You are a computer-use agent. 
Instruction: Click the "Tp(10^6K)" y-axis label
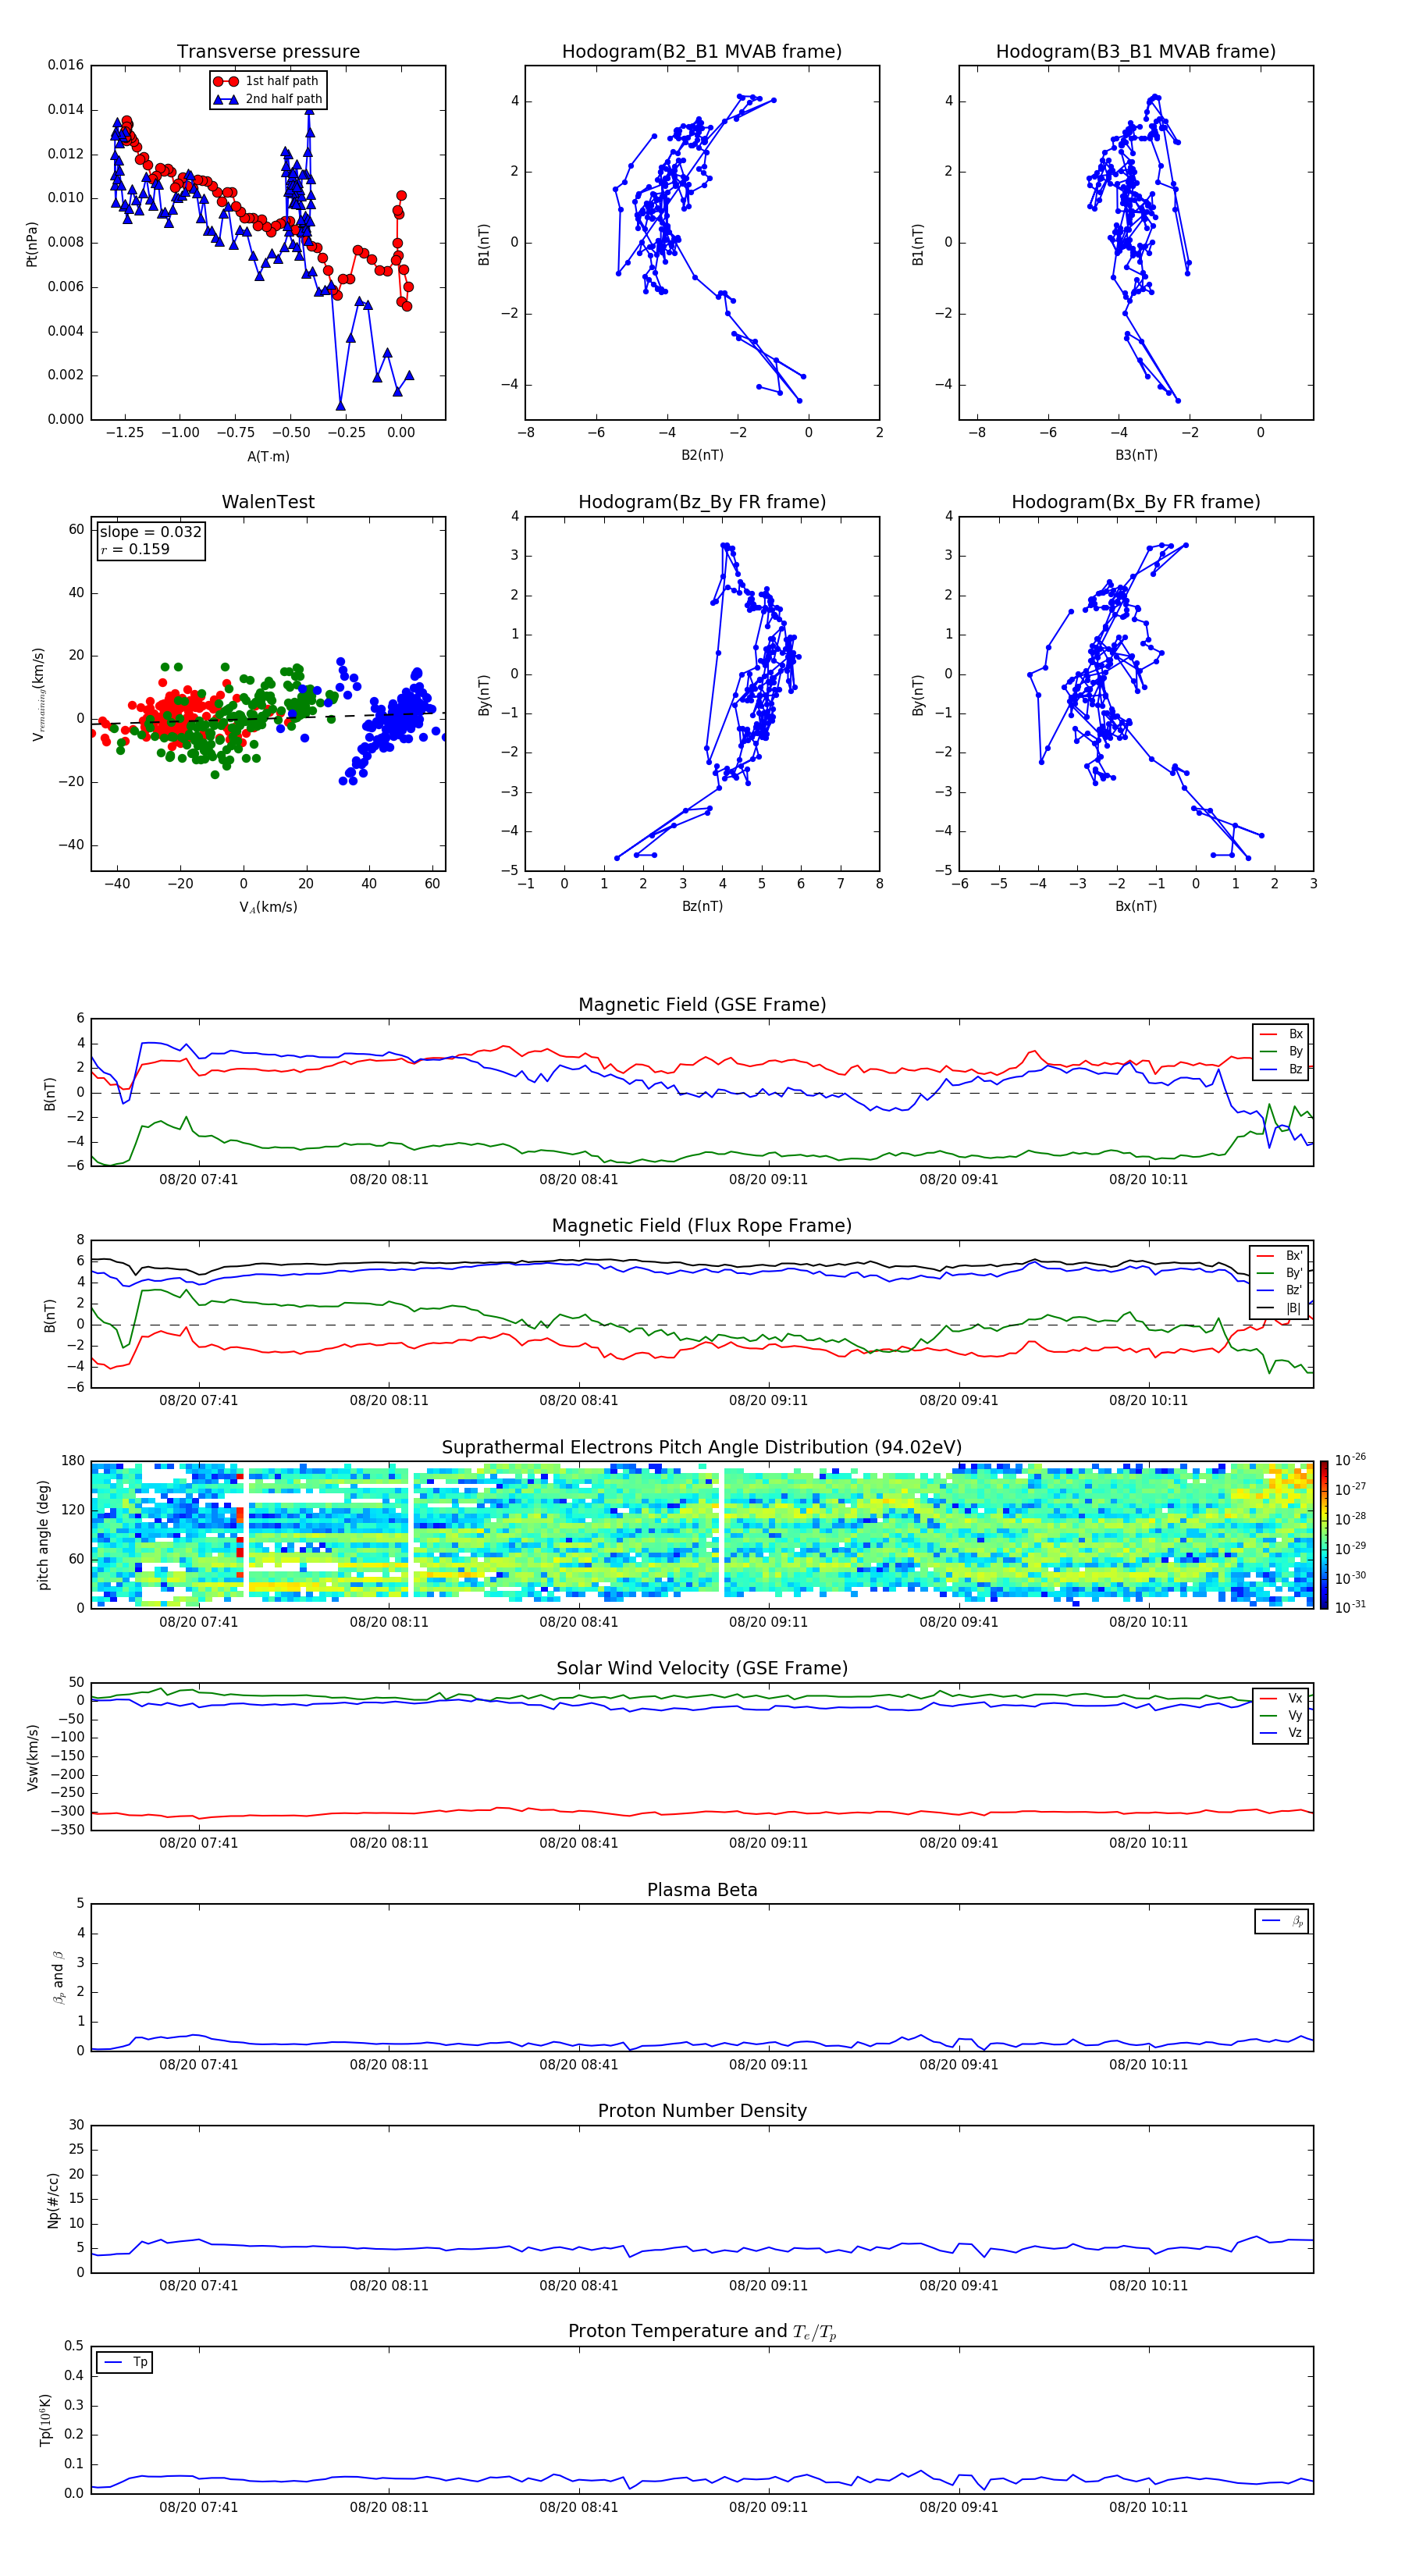[x=45, y=2420]
